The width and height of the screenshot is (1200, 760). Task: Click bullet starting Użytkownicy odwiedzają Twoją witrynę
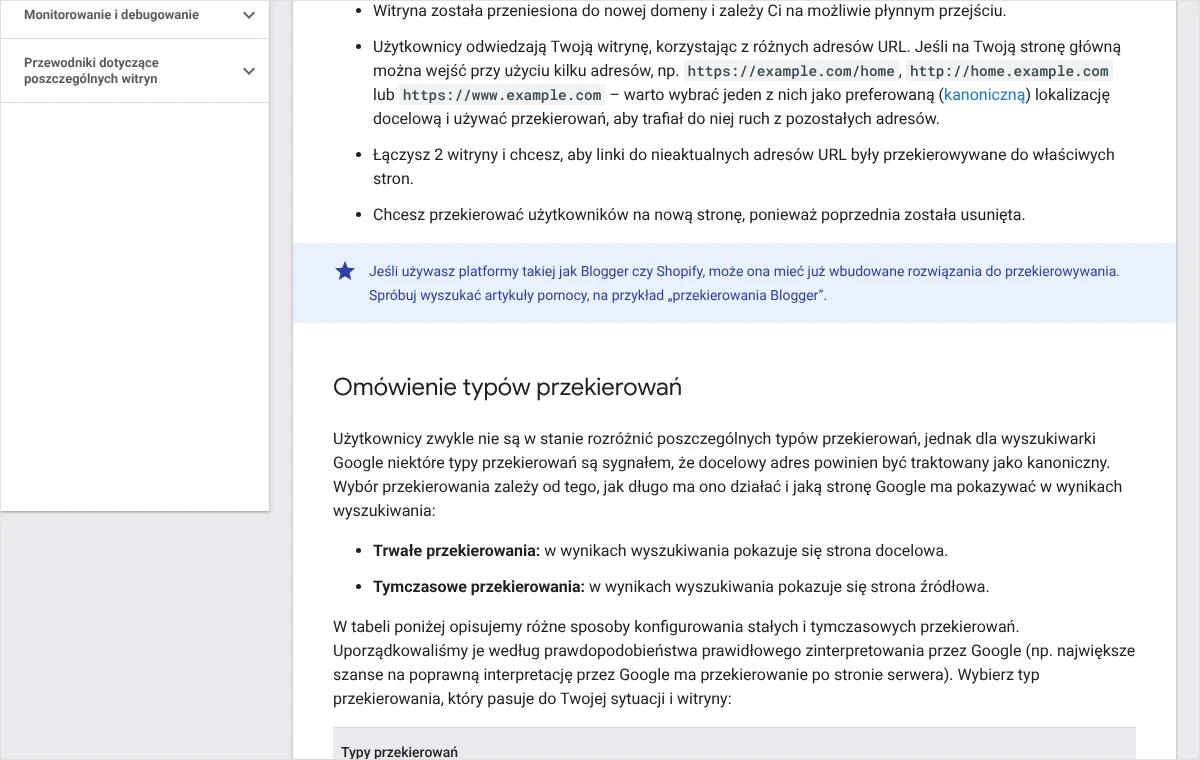click(747, 83)
